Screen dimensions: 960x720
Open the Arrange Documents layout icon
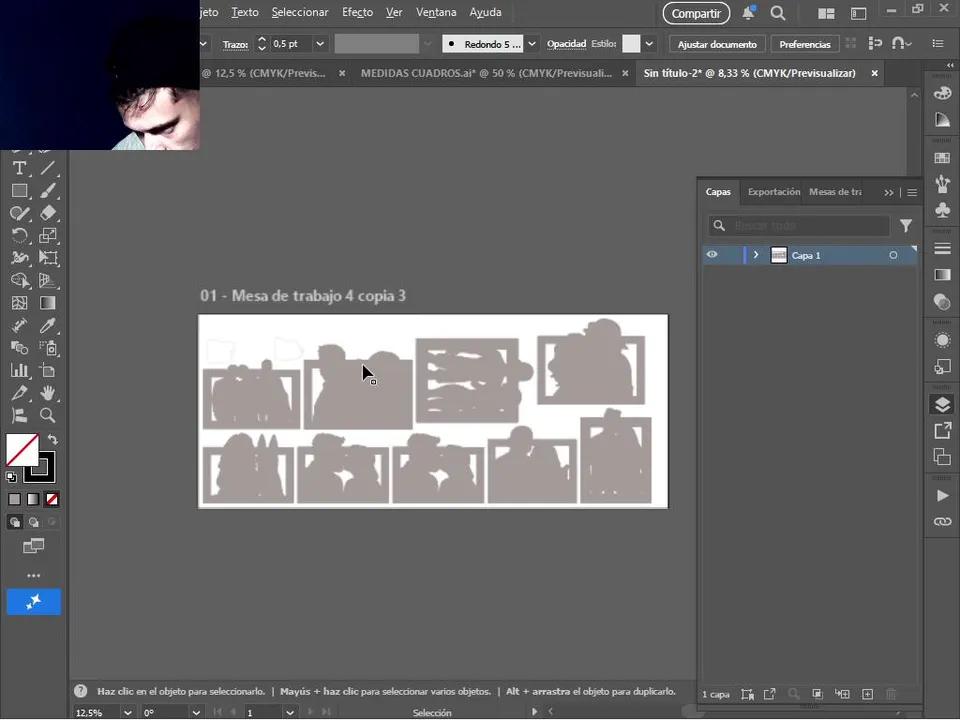click(826, 13)
